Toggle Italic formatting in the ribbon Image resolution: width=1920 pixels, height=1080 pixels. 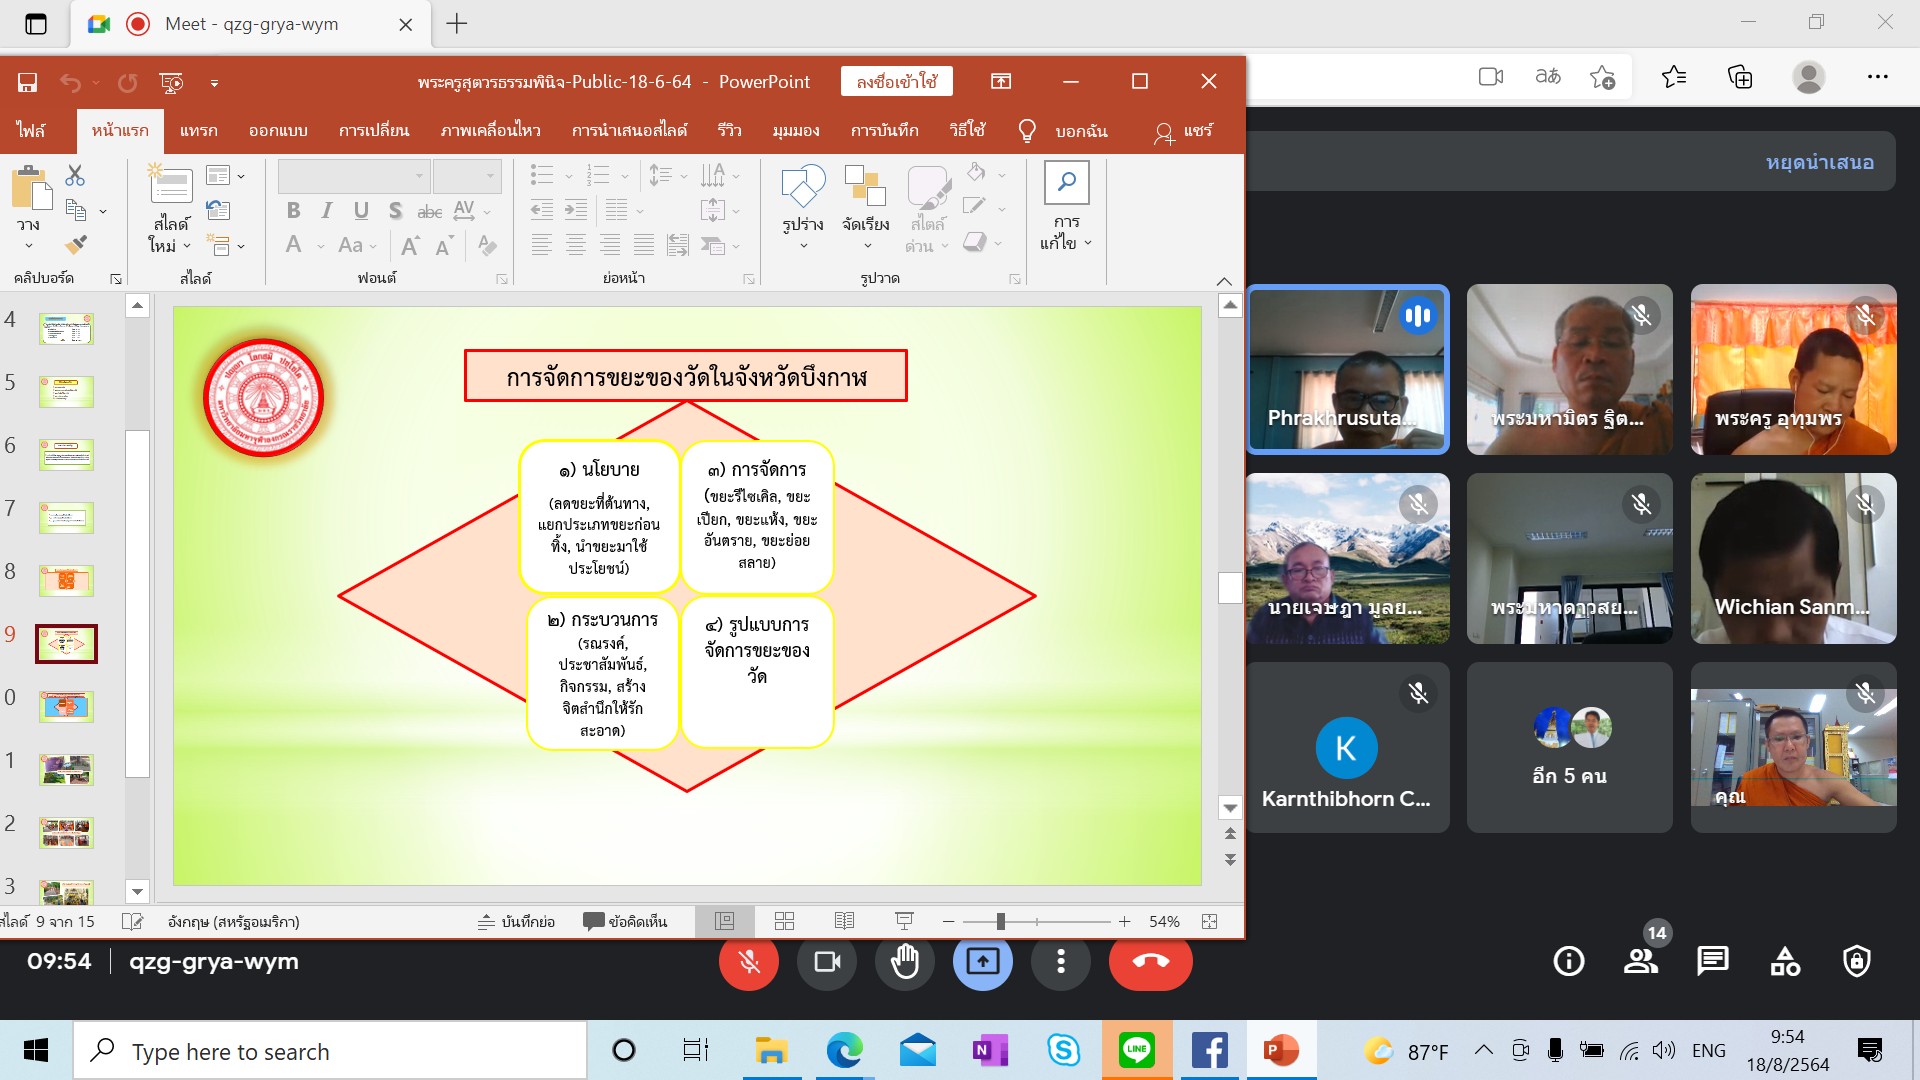[x=327, y=210]
